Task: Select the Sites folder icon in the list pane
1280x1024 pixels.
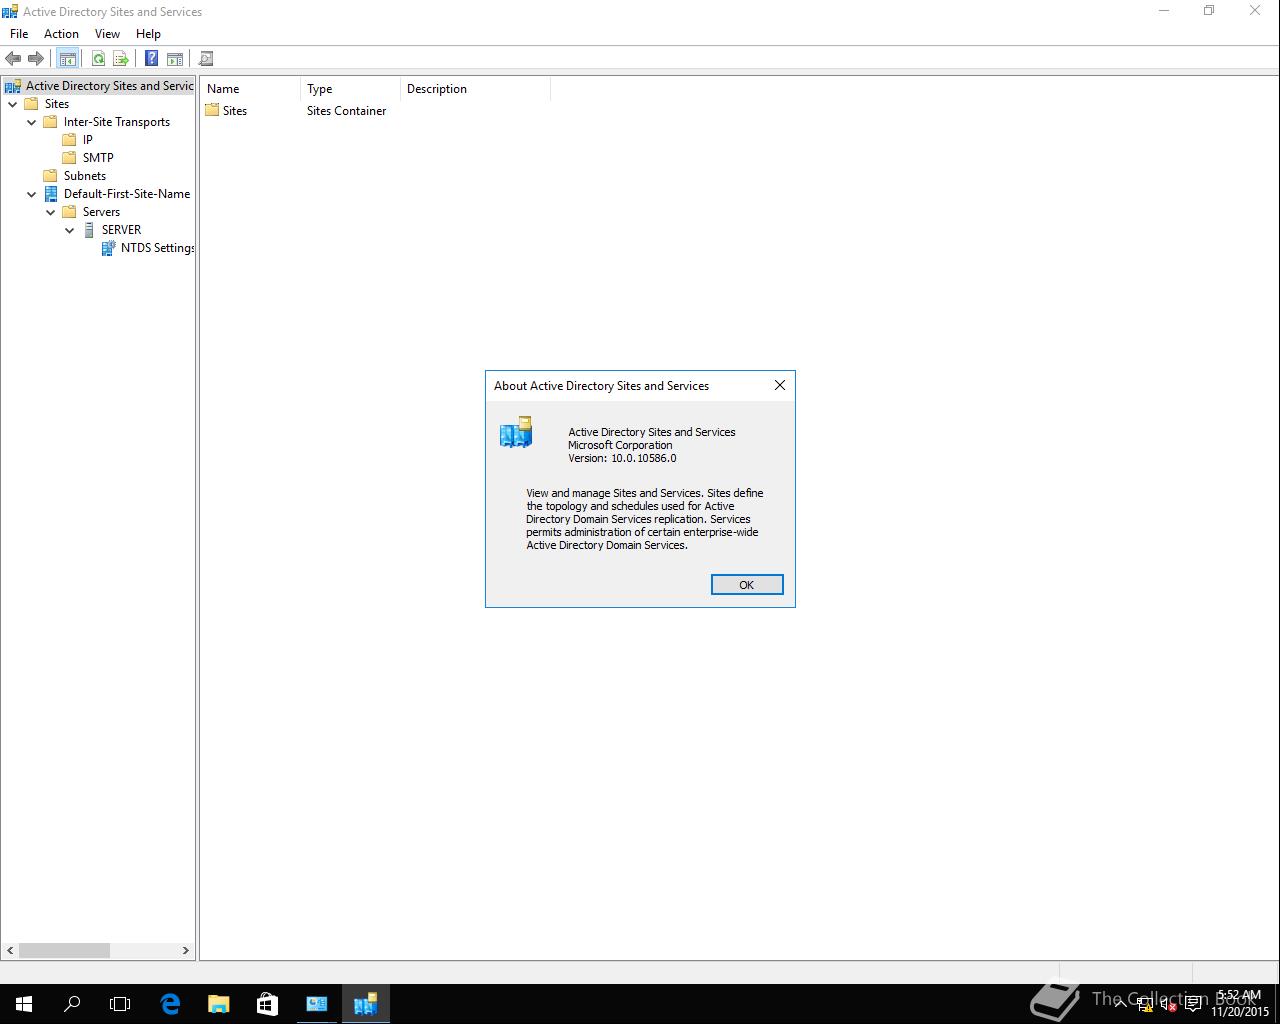Action: tap(212, 111)
